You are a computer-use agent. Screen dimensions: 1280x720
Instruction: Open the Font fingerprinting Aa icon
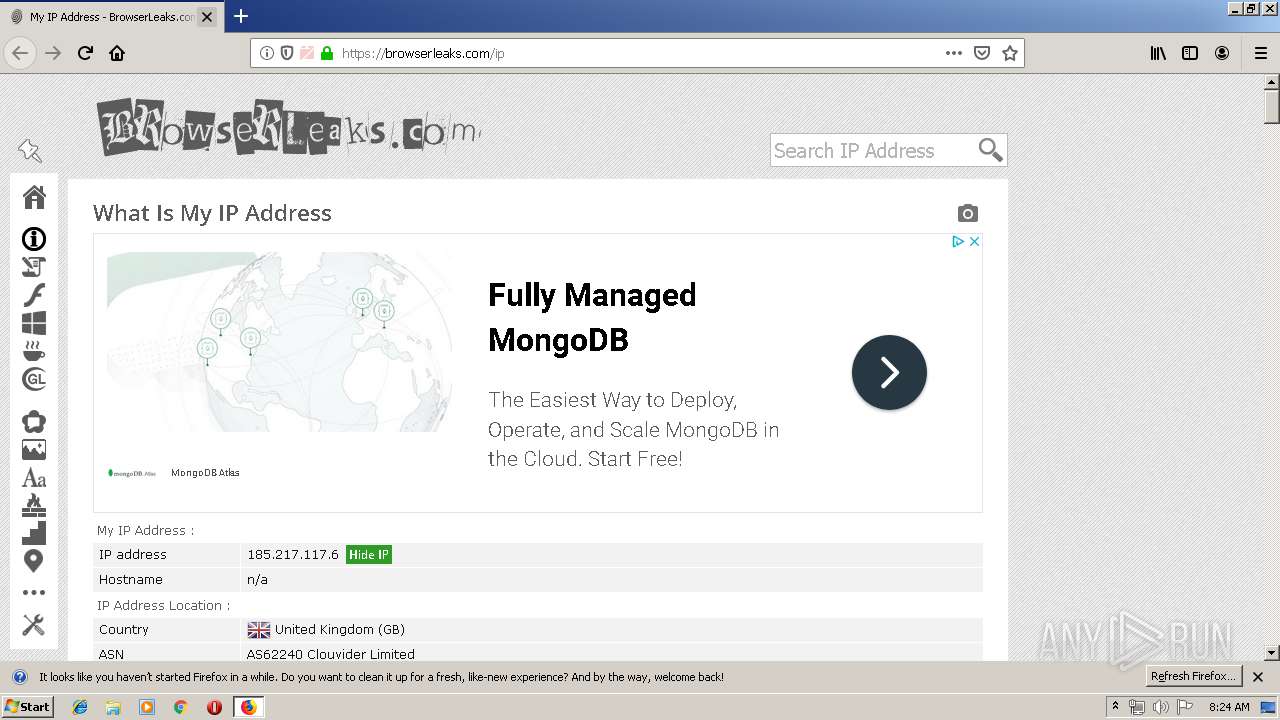tap(34, 478)
